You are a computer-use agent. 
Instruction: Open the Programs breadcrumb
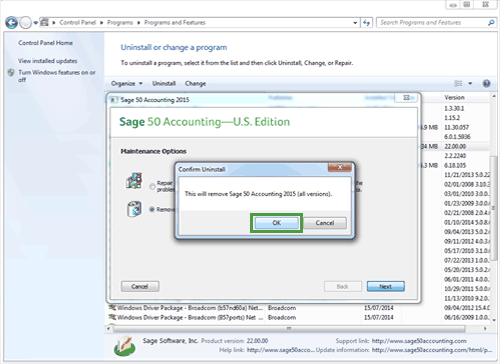120,22
